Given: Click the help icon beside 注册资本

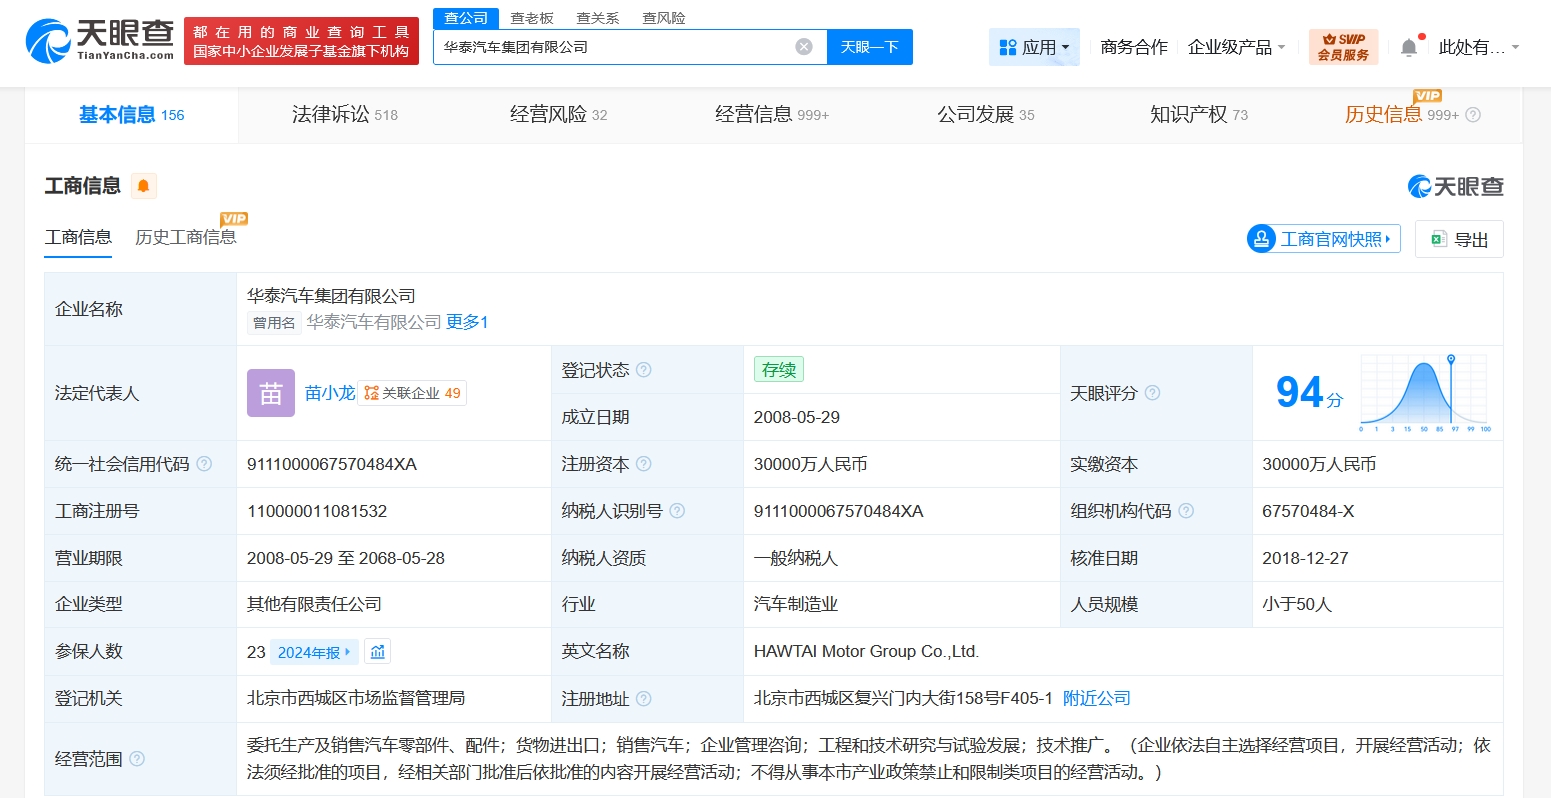Looking at the screenshot, I should [x=644, y=464].
